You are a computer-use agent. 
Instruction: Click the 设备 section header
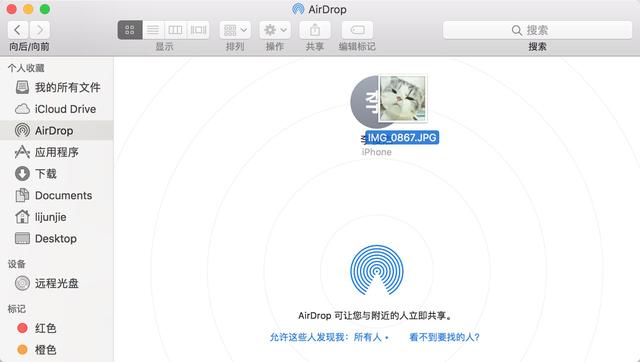click(x=17, y=264)
